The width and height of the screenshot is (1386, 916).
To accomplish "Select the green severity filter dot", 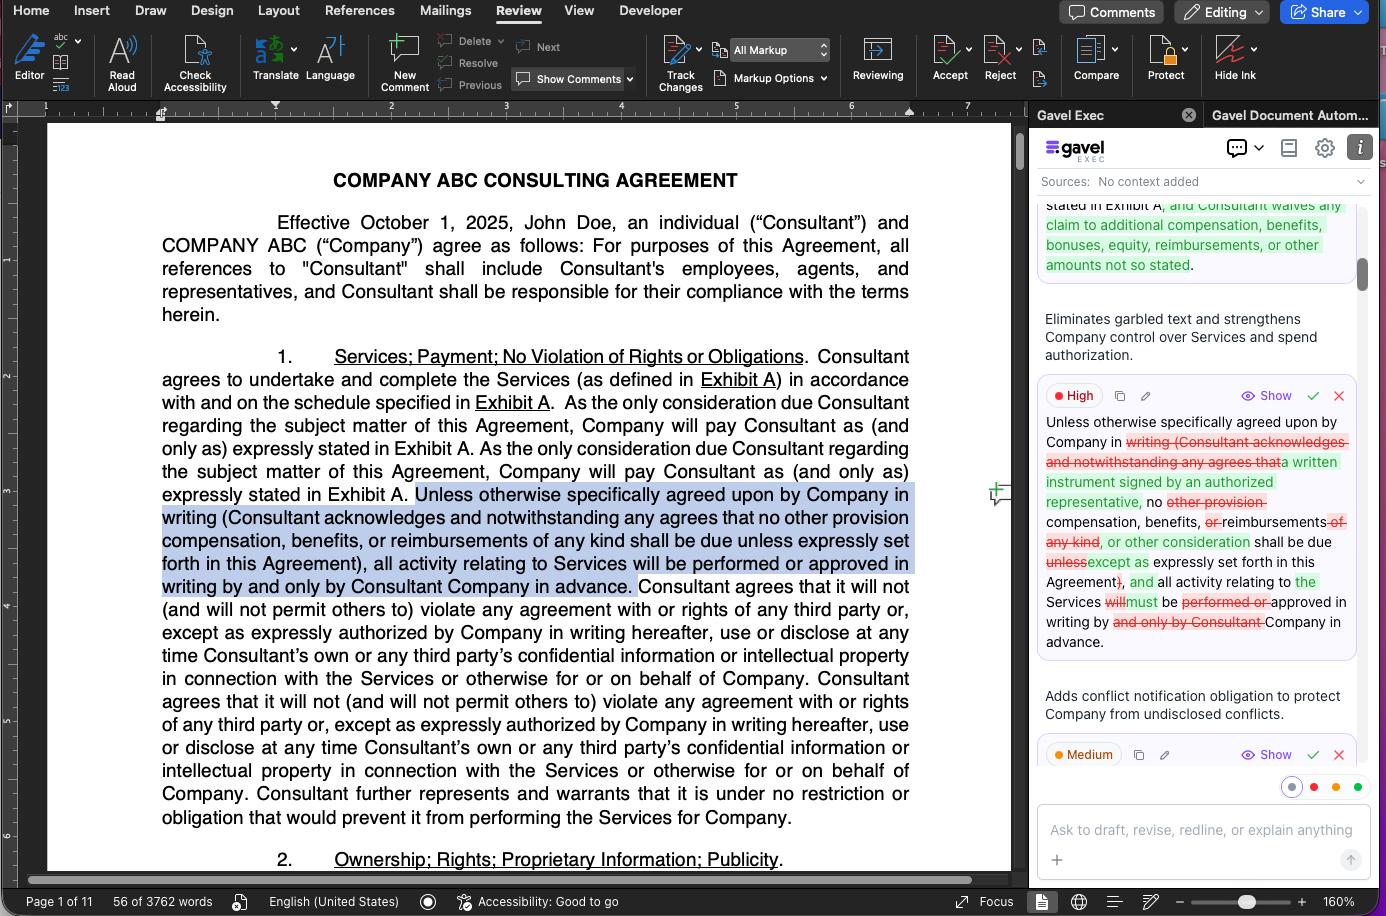I will [1357, 787].
